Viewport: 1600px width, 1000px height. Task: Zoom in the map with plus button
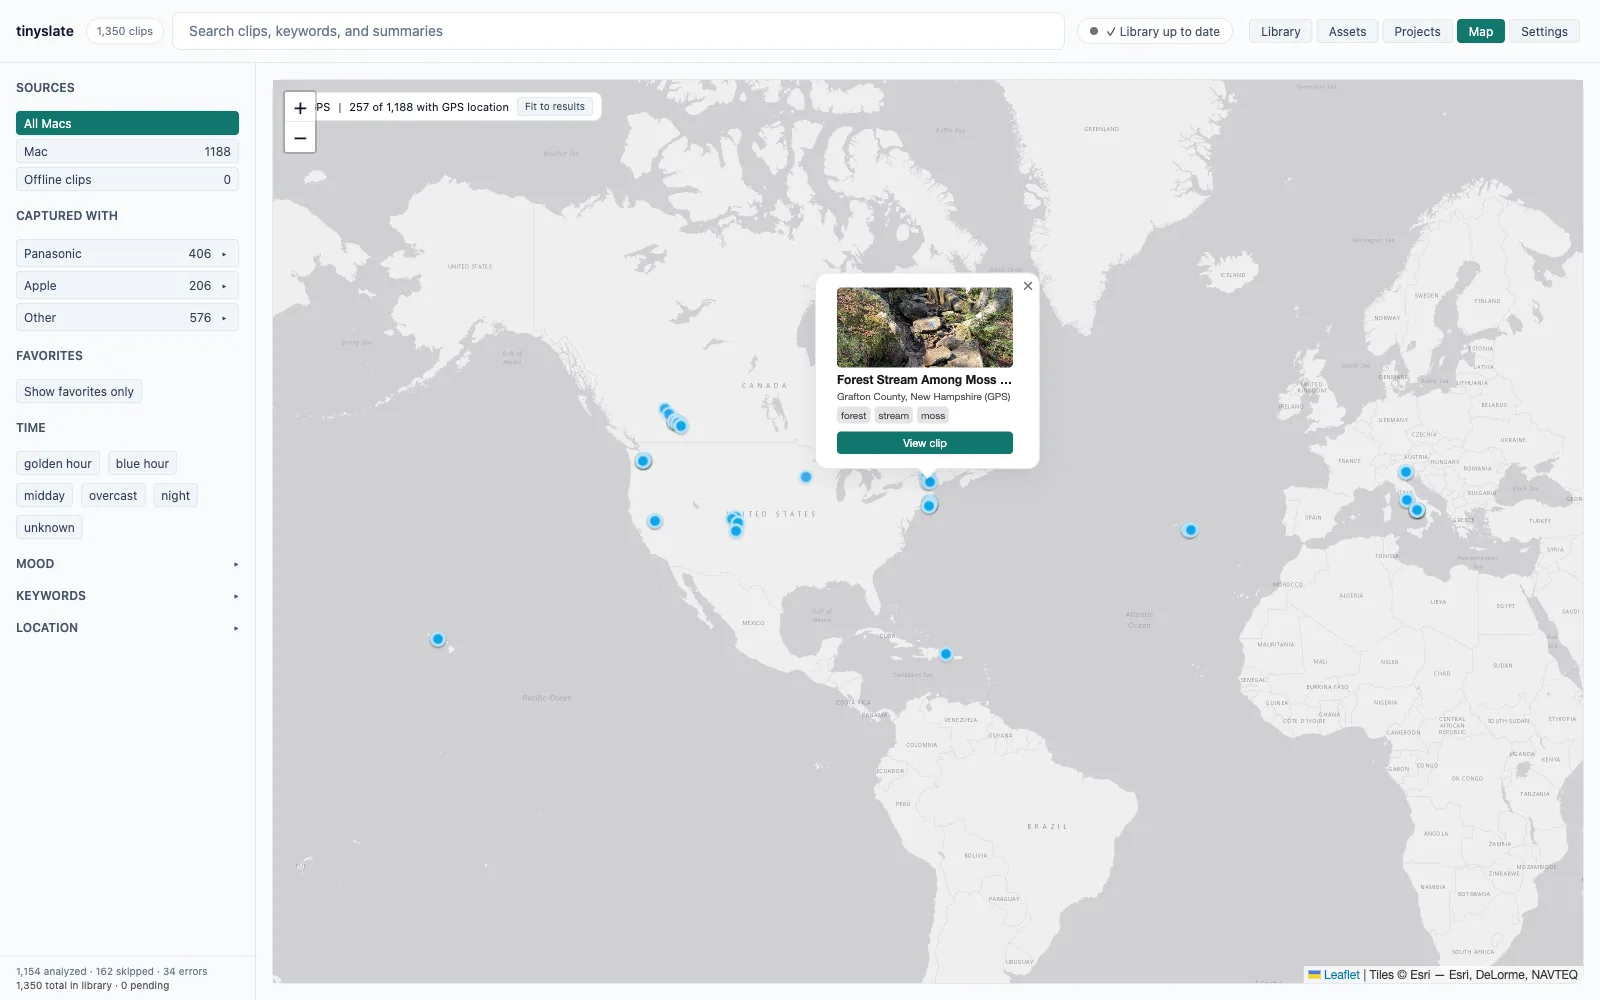(x=300, y=107)
